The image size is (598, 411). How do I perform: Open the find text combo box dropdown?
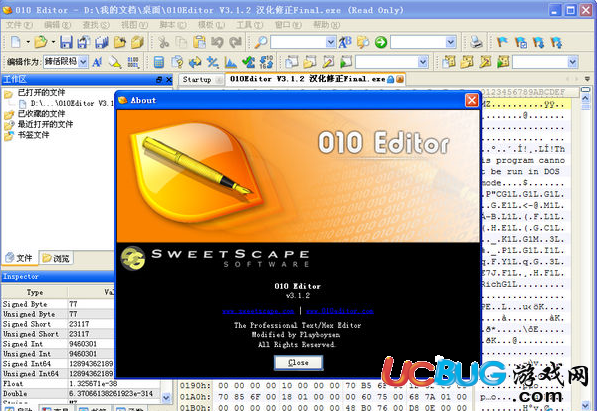pyautogui.click(x=331, y=42)
